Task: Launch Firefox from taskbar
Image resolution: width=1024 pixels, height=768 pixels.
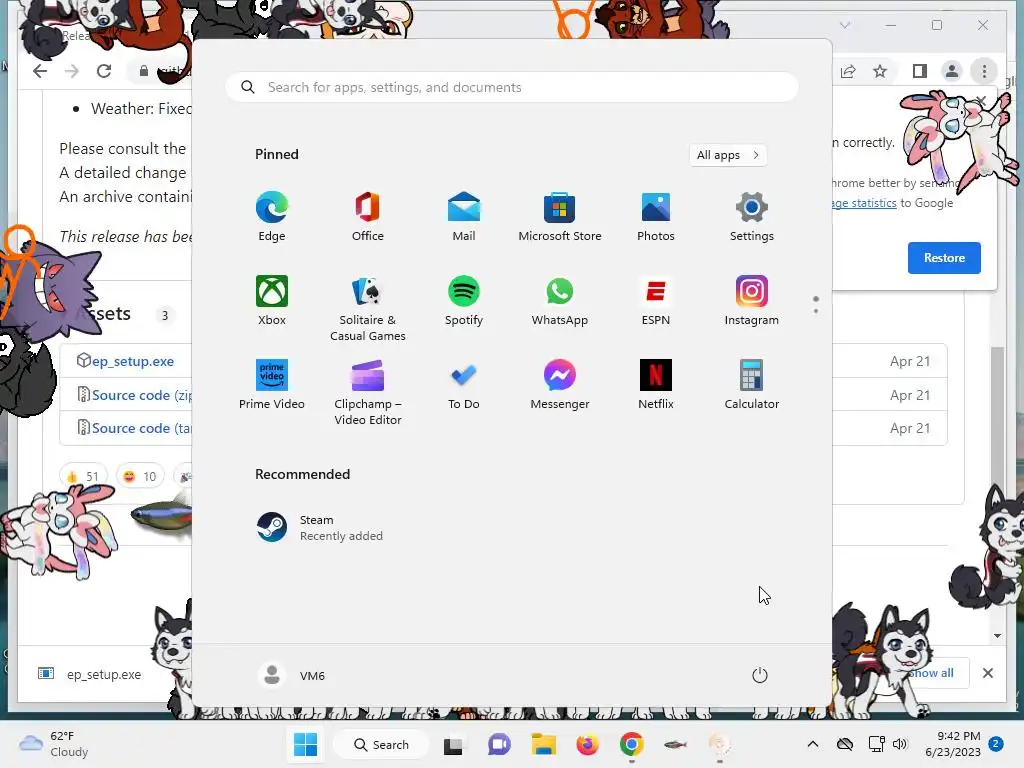Action: tap(587, 745)
